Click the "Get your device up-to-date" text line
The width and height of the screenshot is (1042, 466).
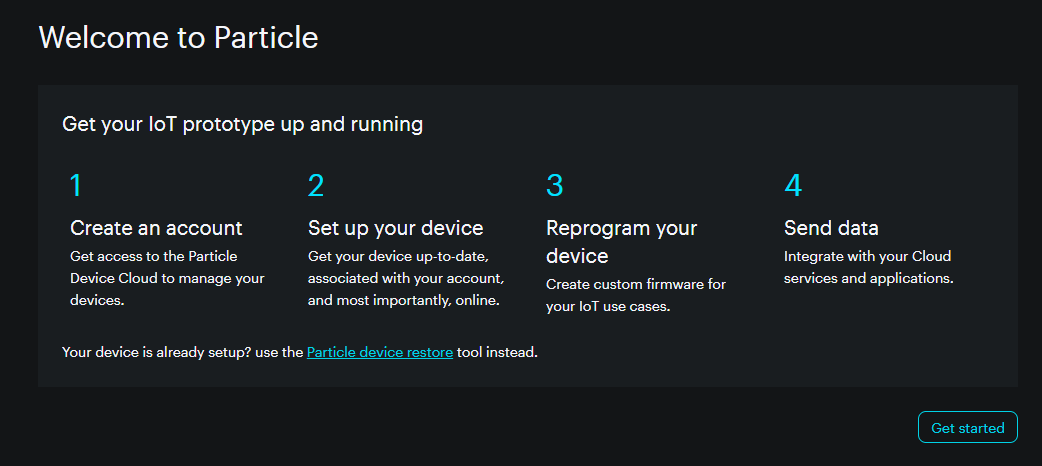pyautogui.click(x=398, y=257)
